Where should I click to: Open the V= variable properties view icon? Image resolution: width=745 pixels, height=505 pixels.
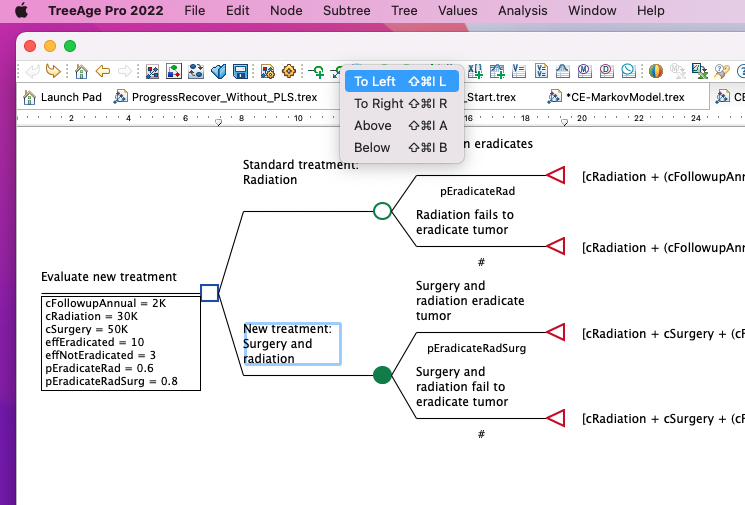coord(519,71)
